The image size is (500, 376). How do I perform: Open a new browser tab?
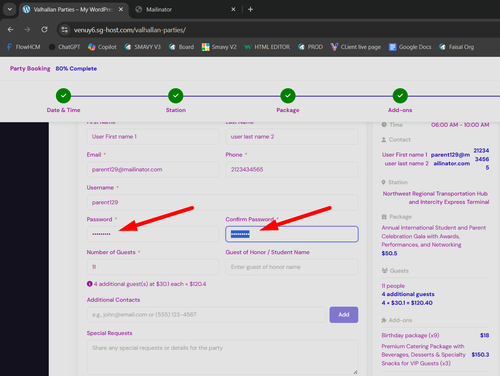click(x=250, y=9)
